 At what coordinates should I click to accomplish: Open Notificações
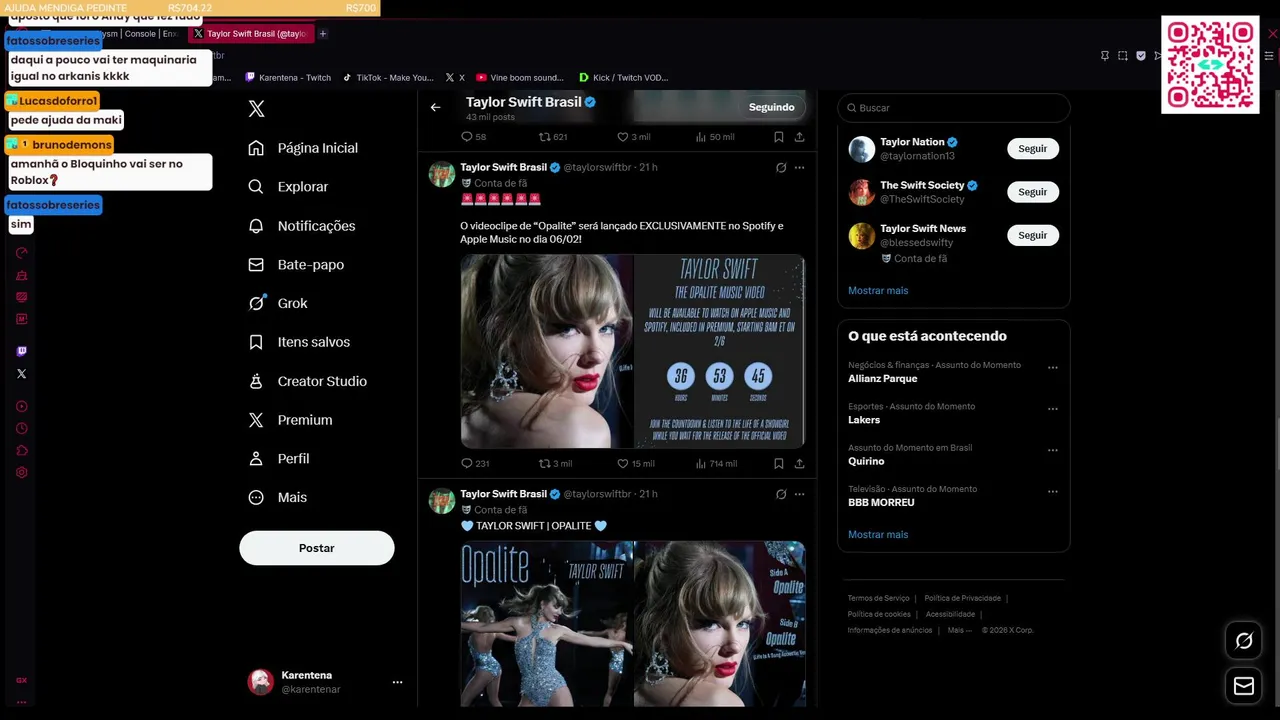coord(302,226)
